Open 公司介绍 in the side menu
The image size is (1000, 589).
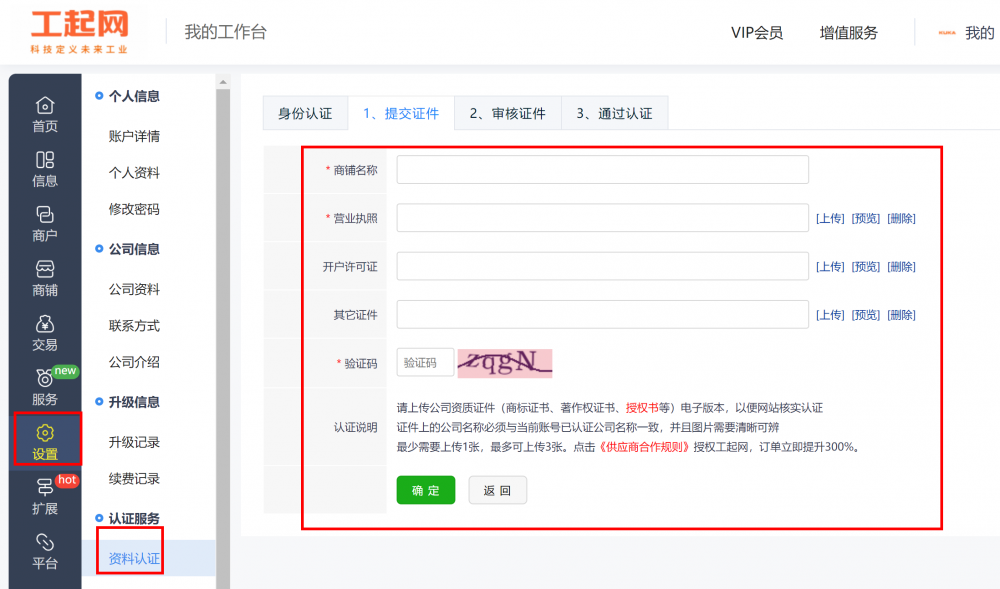click(x=134, y=362)
